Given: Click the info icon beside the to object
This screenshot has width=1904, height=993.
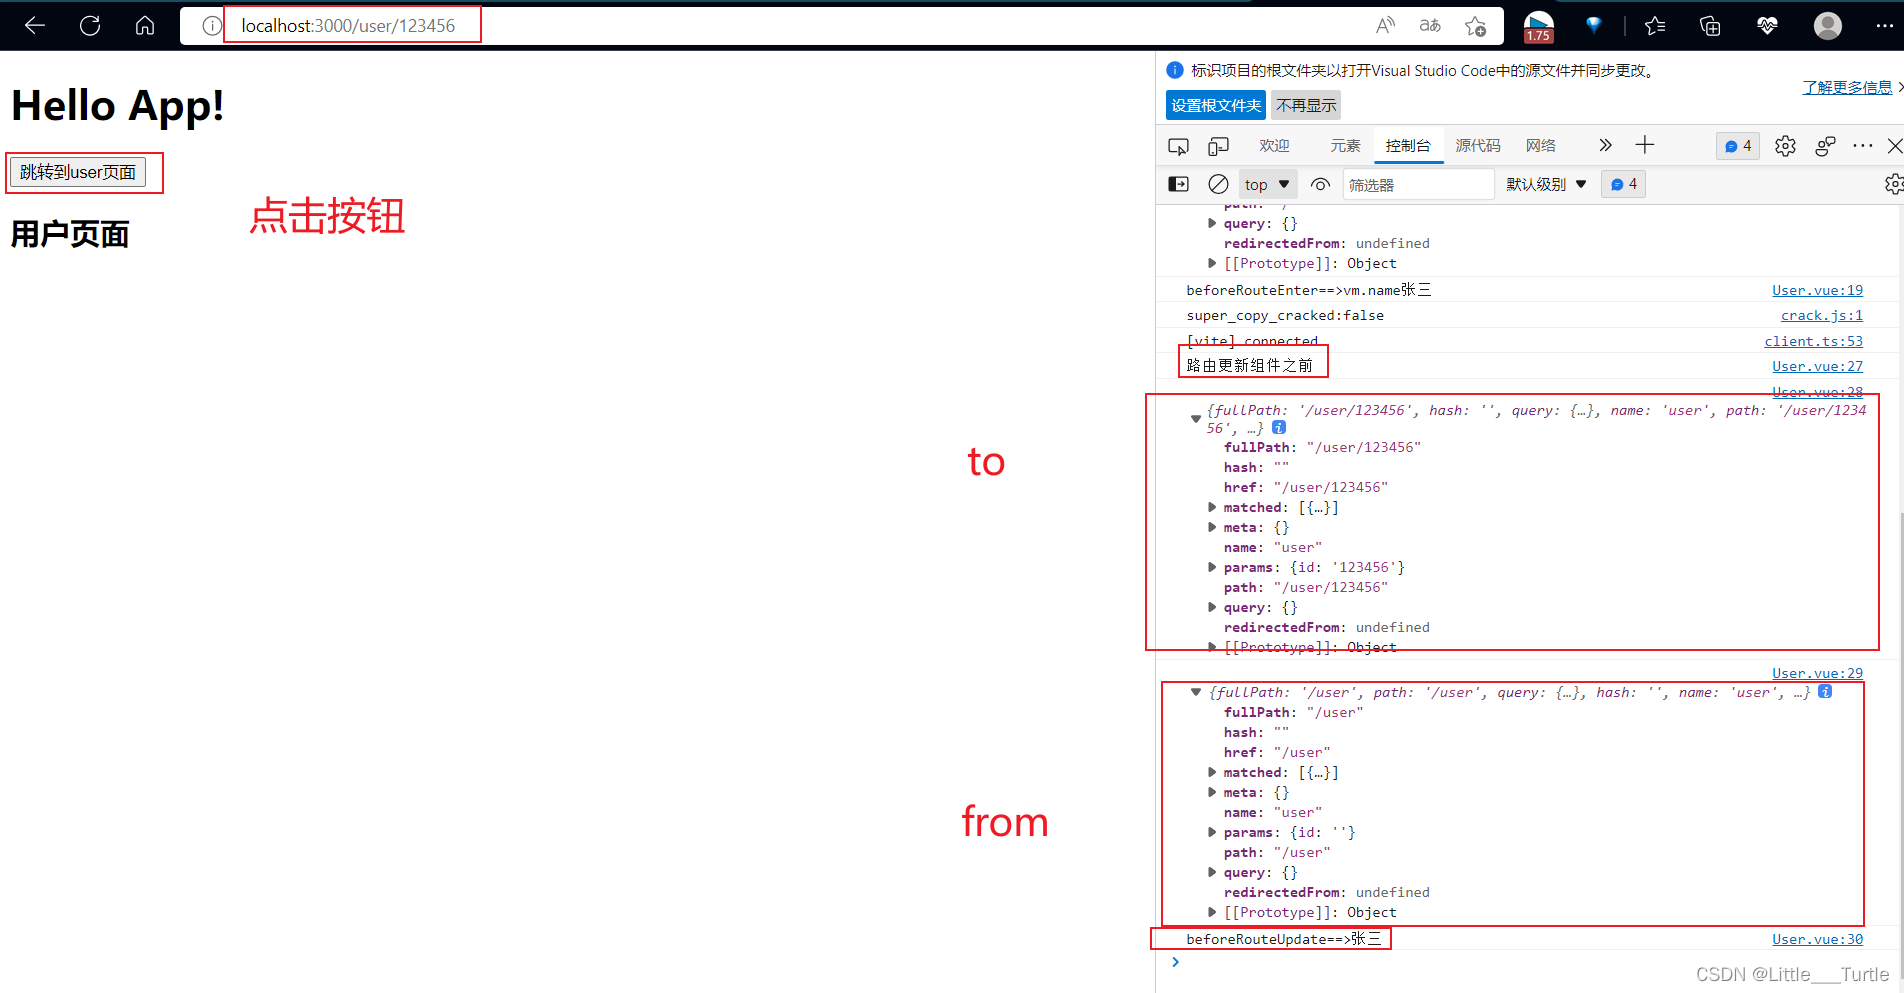Looking at the screenshot, I should (x=1279, y=427).
